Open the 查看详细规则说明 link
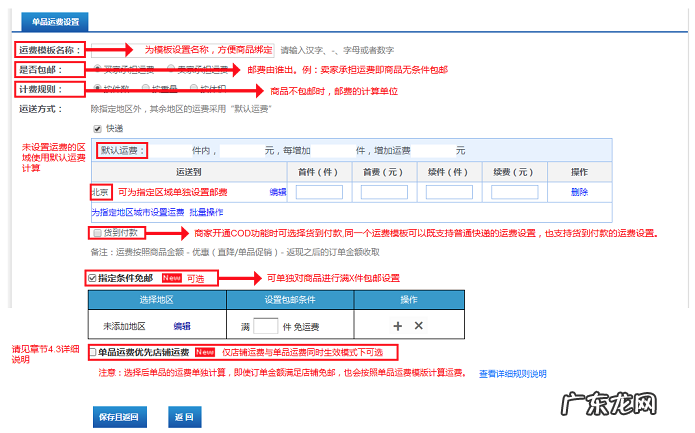Image resolution: width=695 pixels, height=433 pixels. coord(513,374)
